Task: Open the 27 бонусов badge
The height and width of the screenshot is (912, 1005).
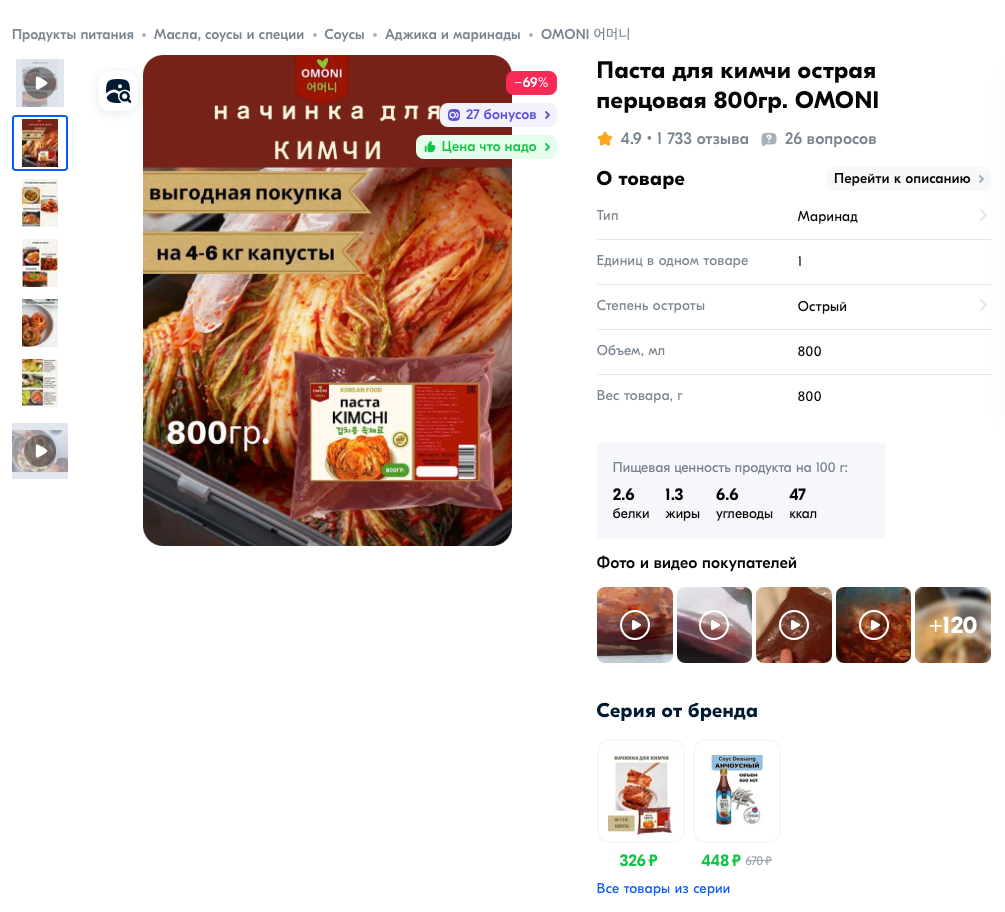Action: (x=499, y=115)
